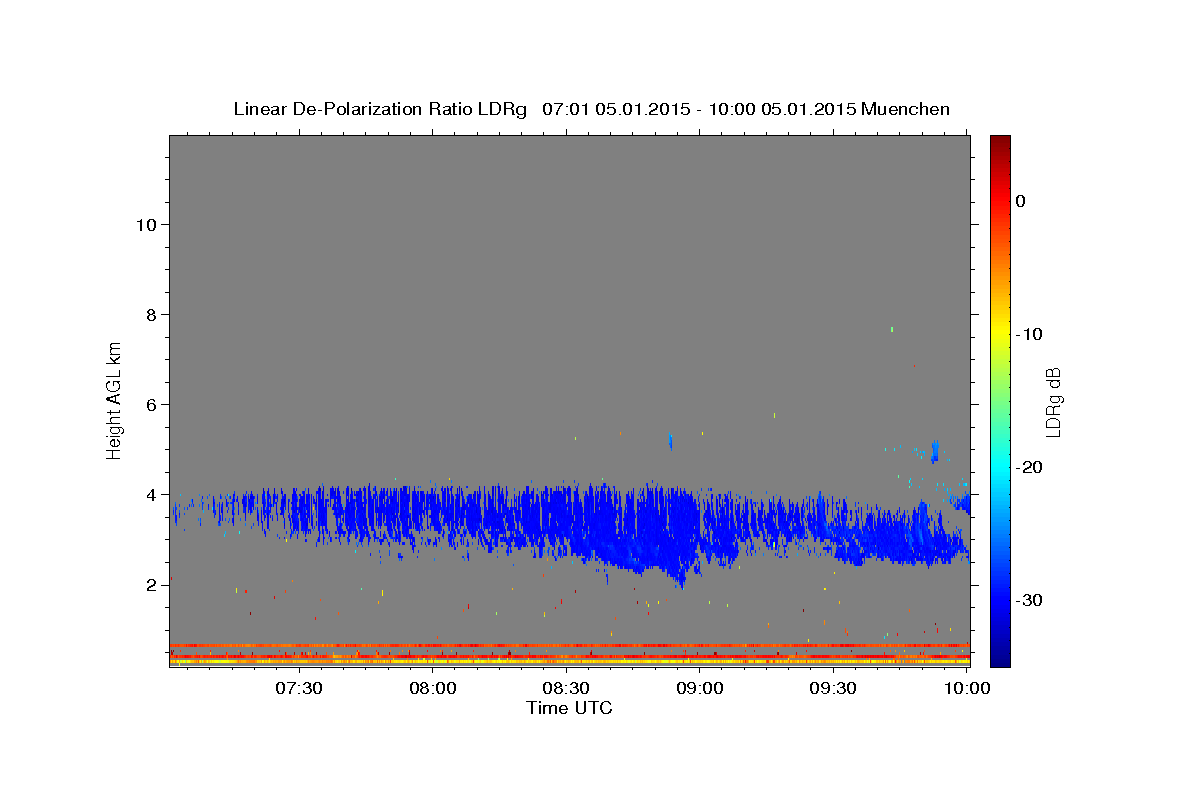Click the dark red top of the colorbar
This screenshot has width=1200, height=800.
1000,143
